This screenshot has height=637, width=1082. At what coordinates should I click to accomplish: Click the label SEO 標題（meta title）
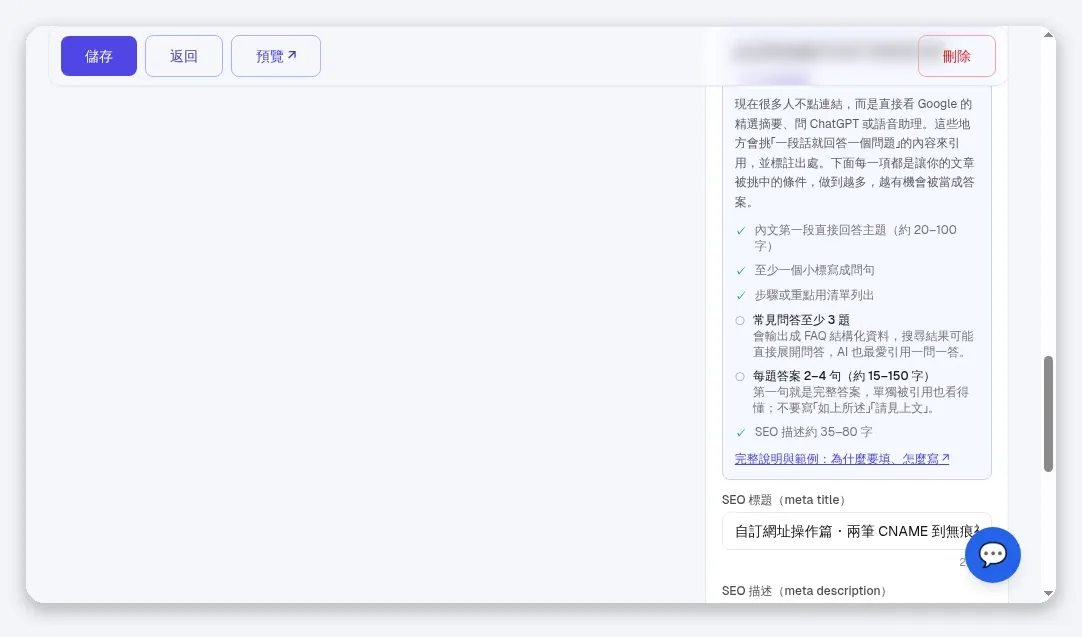pyautogui.click(x=785, y=500)
